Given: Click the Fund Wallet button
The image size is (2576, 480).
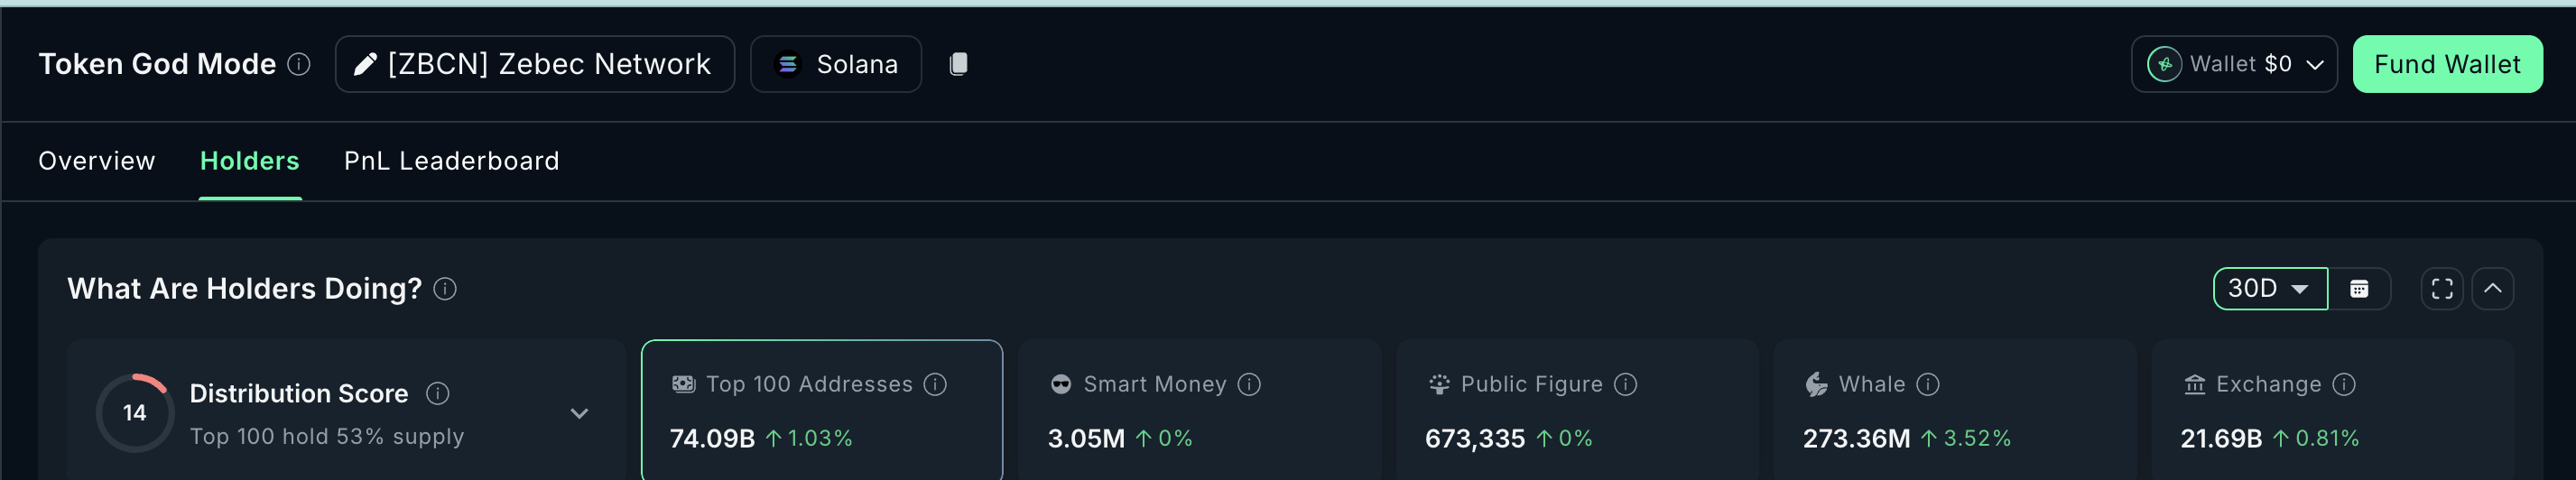Looking at the screenshot, I should [x=2446, y=64].
